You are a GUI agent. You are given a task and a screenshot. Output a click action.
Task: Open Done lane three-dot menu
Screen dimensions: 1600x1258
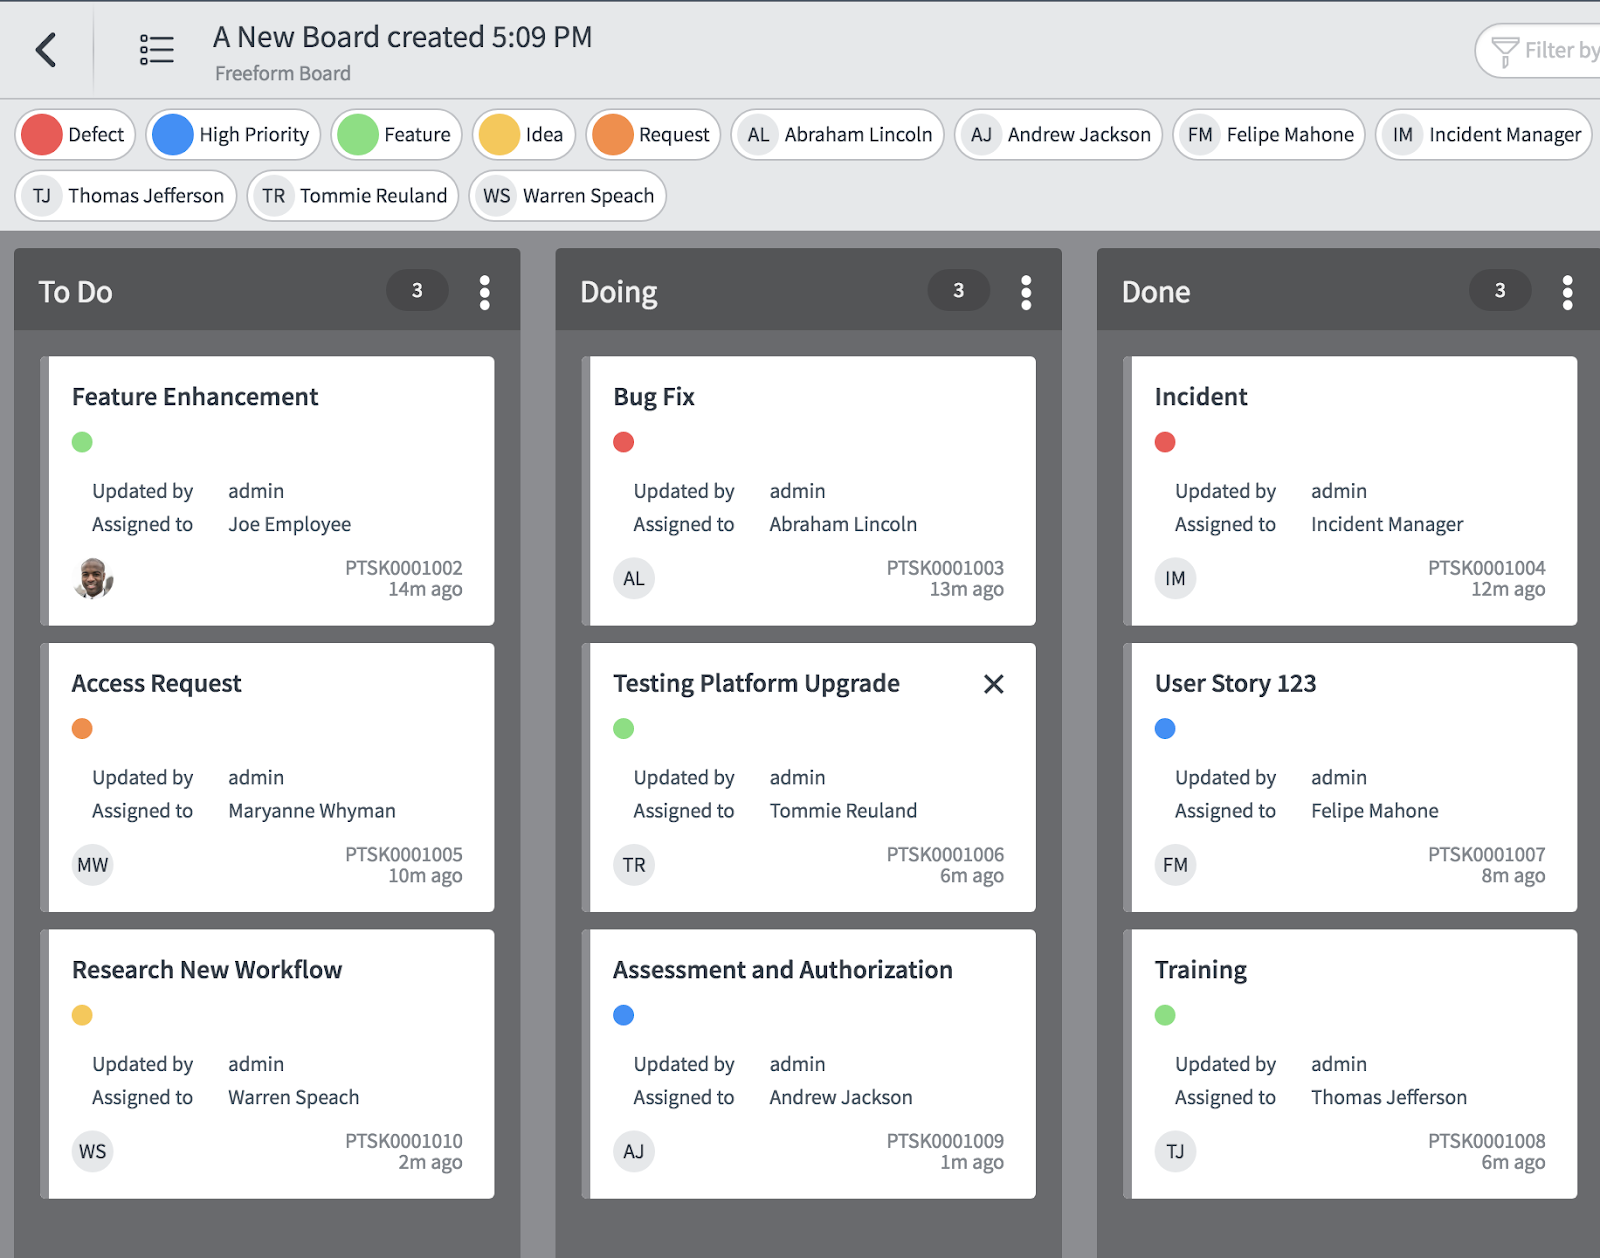[1567, 292]
